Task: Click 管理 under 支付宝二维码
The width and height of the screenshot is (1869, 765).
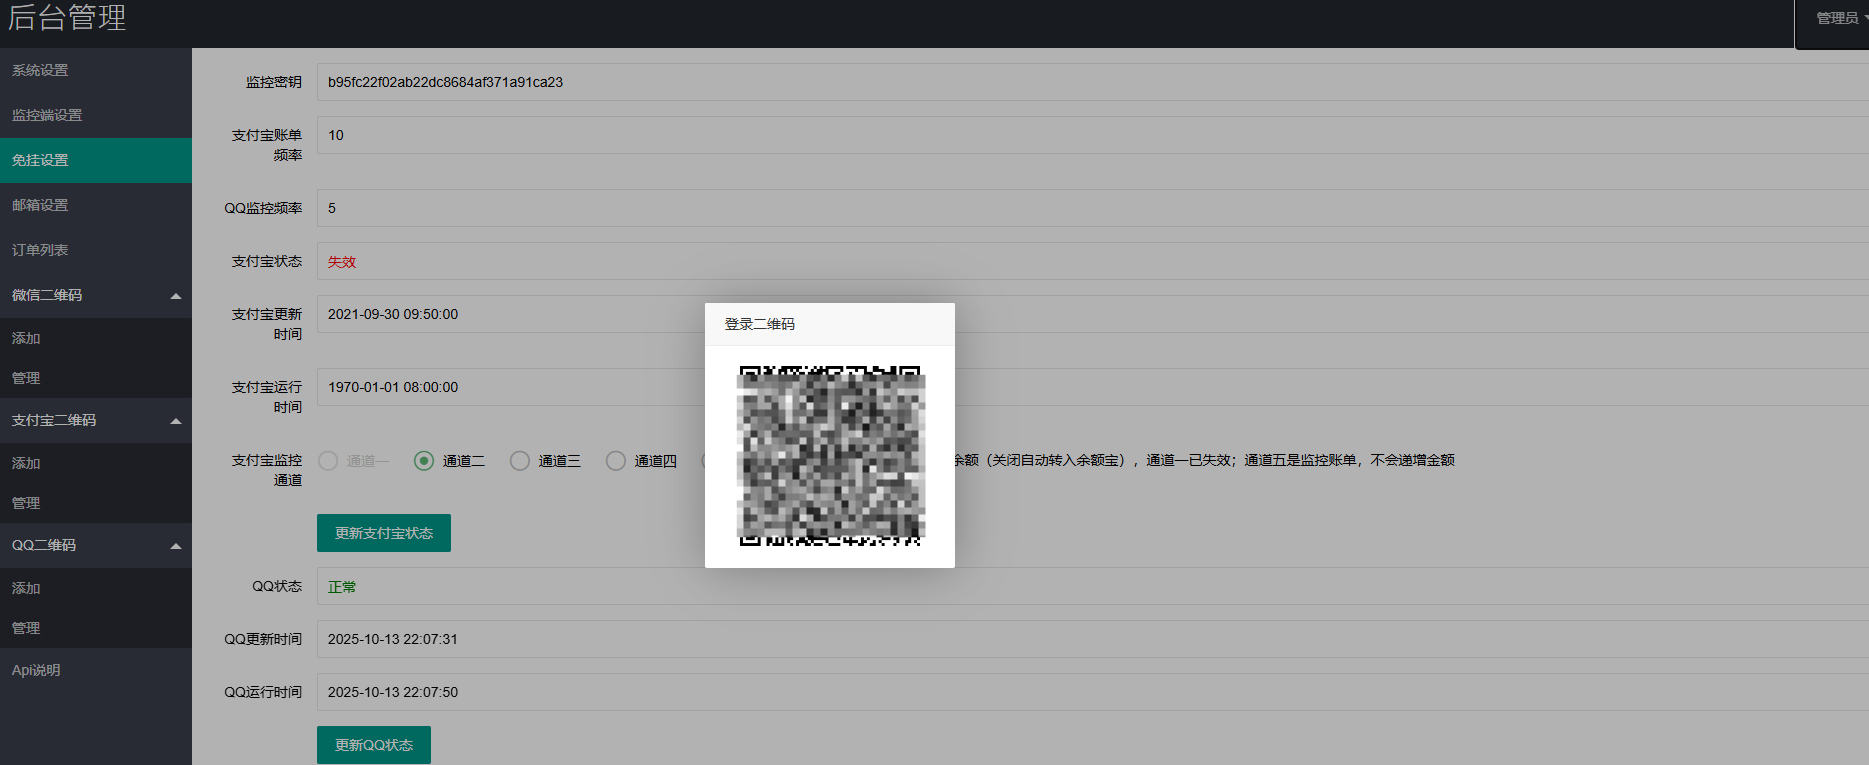Action: pyautogui.click(x=26, y=503)
